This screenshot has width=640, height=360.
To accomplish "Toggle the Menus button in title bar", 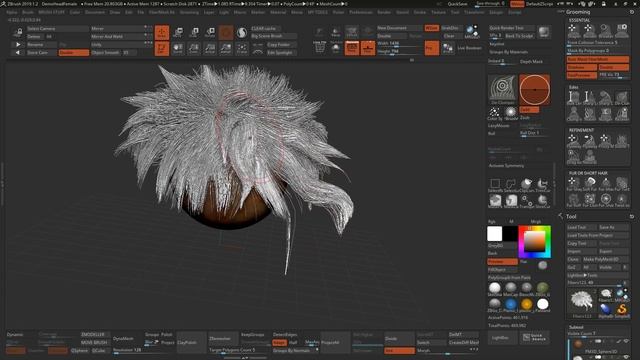I will point(517,4).
